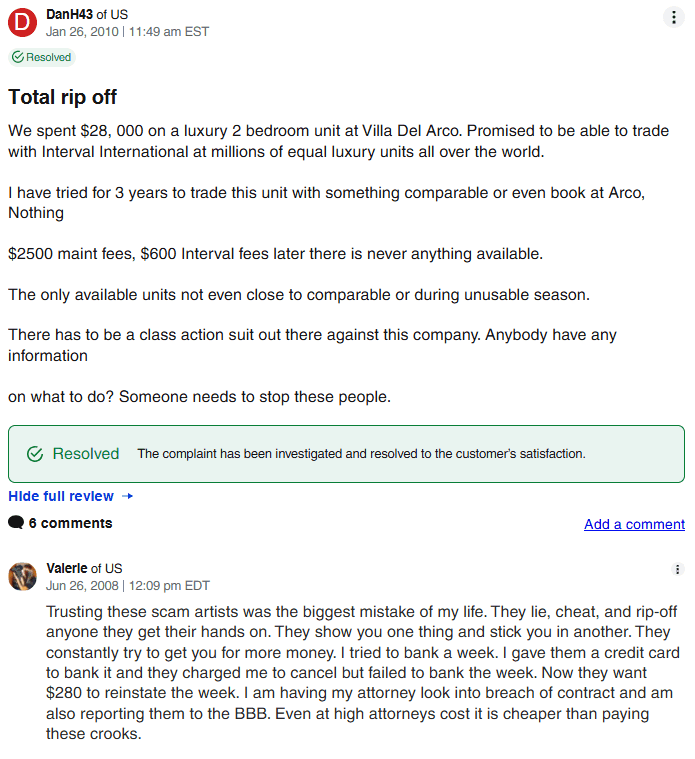
Task: Open the three-dot menu on DanH43's review
Action: pos(674,17)
